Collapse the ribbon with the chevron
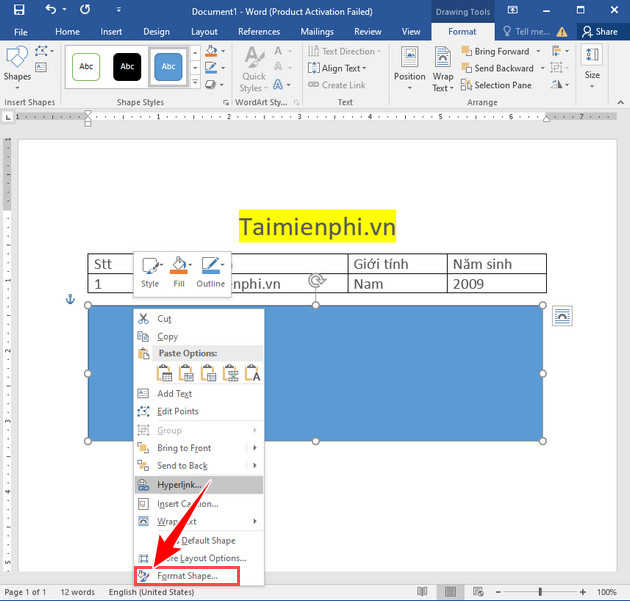630x601 pixels. pos(621,102)
